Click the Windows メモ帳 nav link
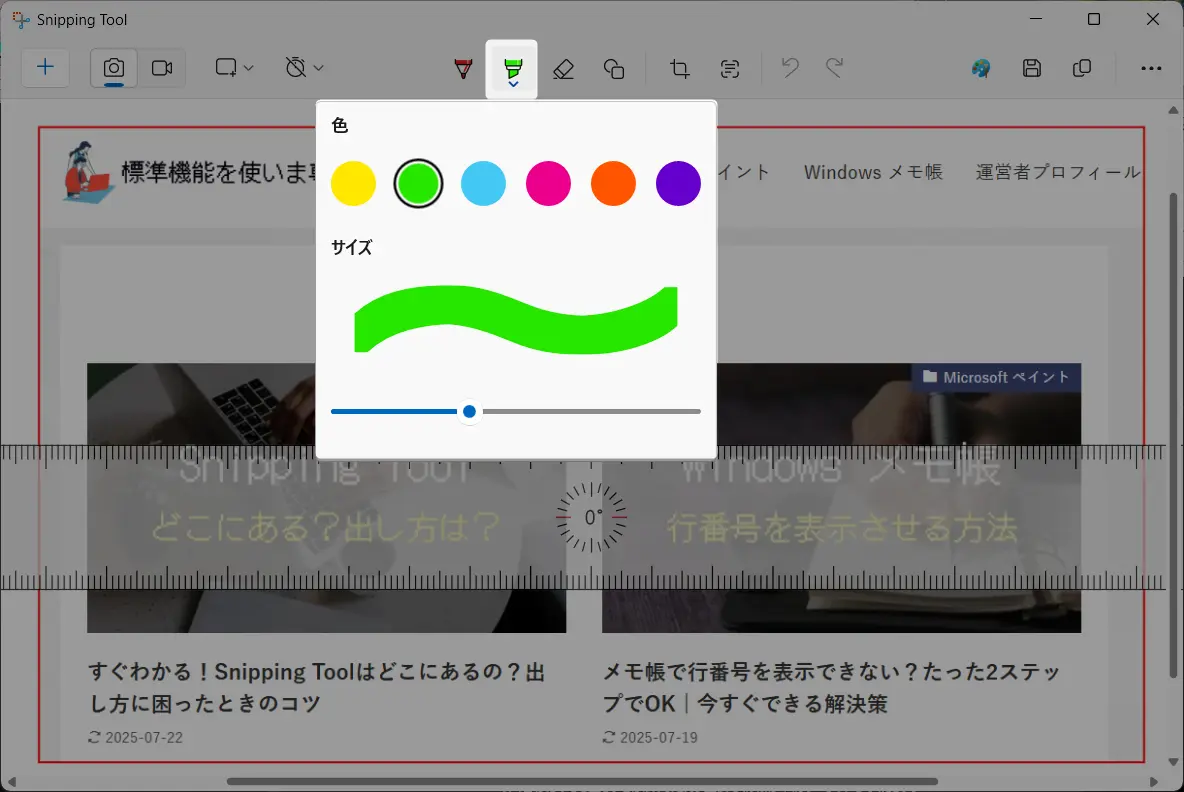Image resolution: width=1184 pixels, height=792 pixels. (x=873, y=172)
